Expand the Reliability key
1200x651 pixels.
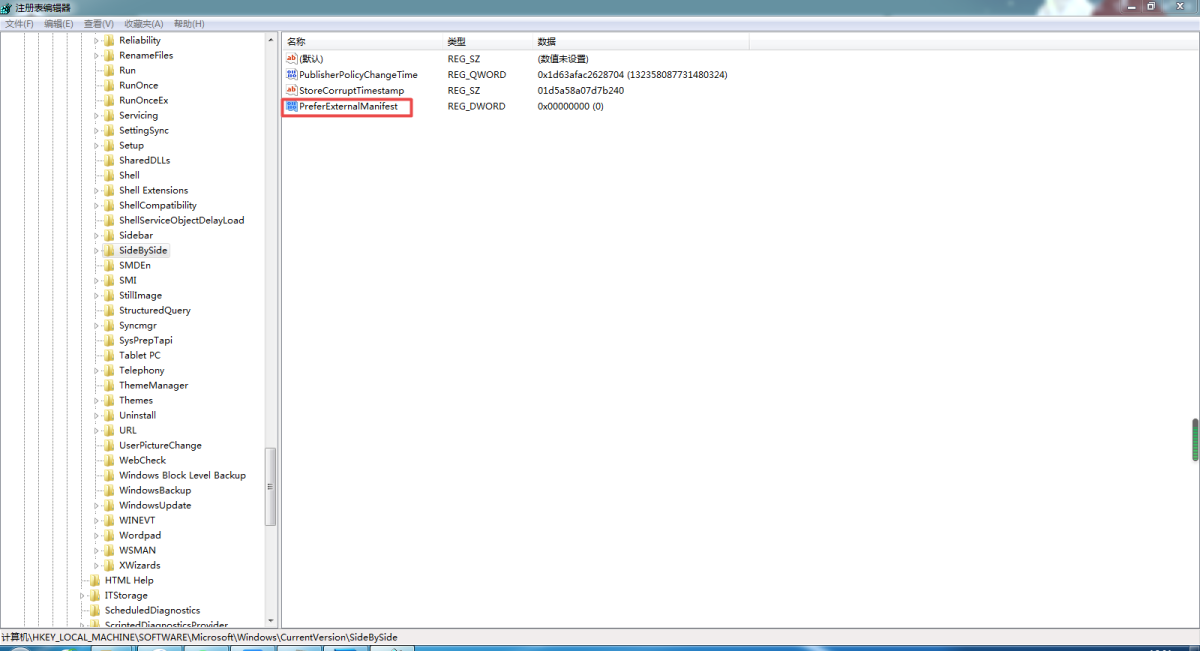[98, 40]
